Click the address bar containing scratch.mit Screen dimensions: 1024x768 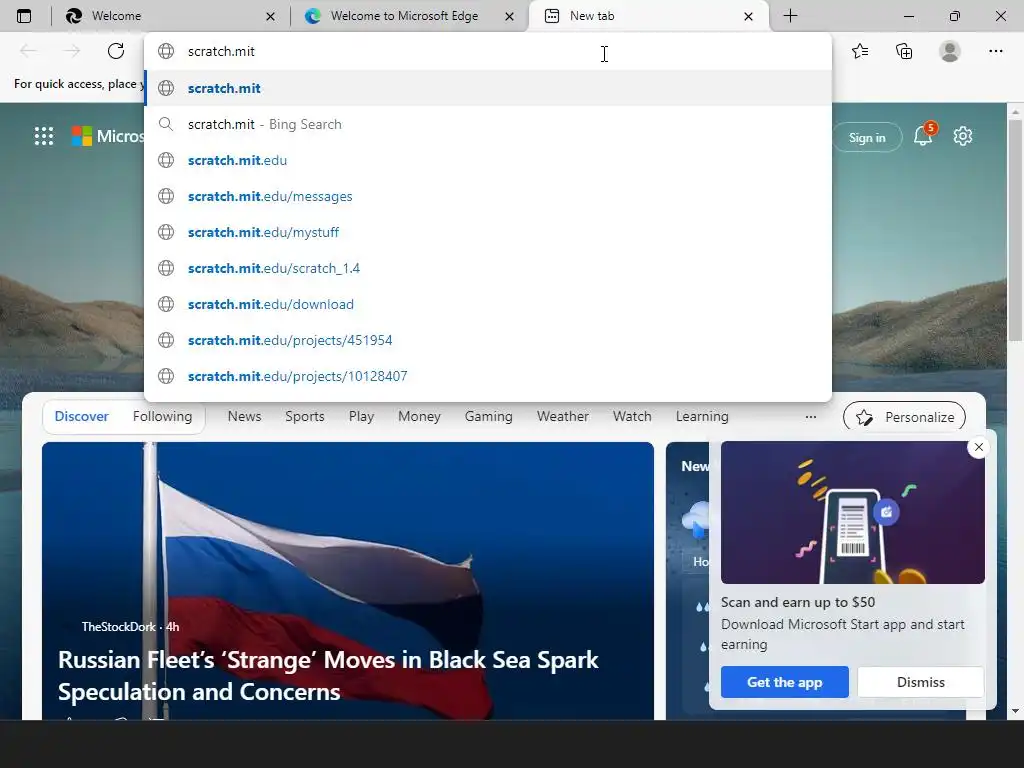[x=488, y=51]
